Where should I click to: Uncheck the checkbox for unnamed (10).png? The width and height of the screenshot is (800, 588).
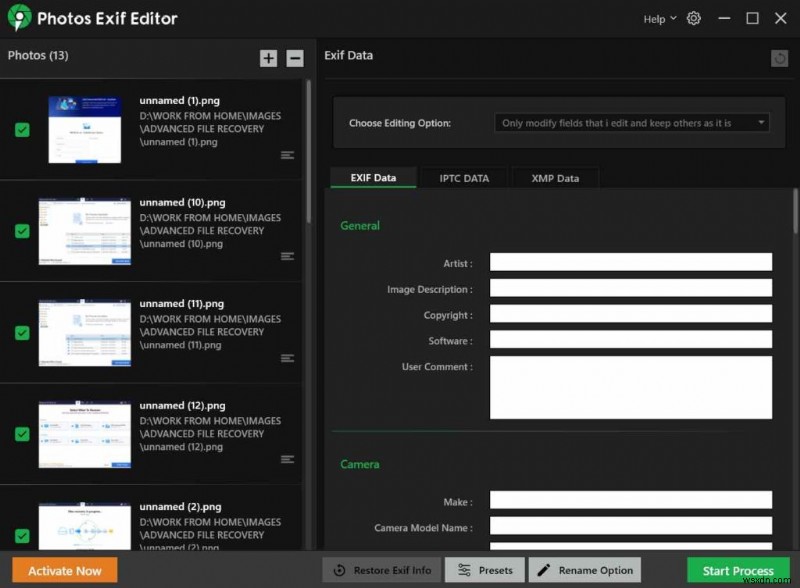[x=21, y=231]
